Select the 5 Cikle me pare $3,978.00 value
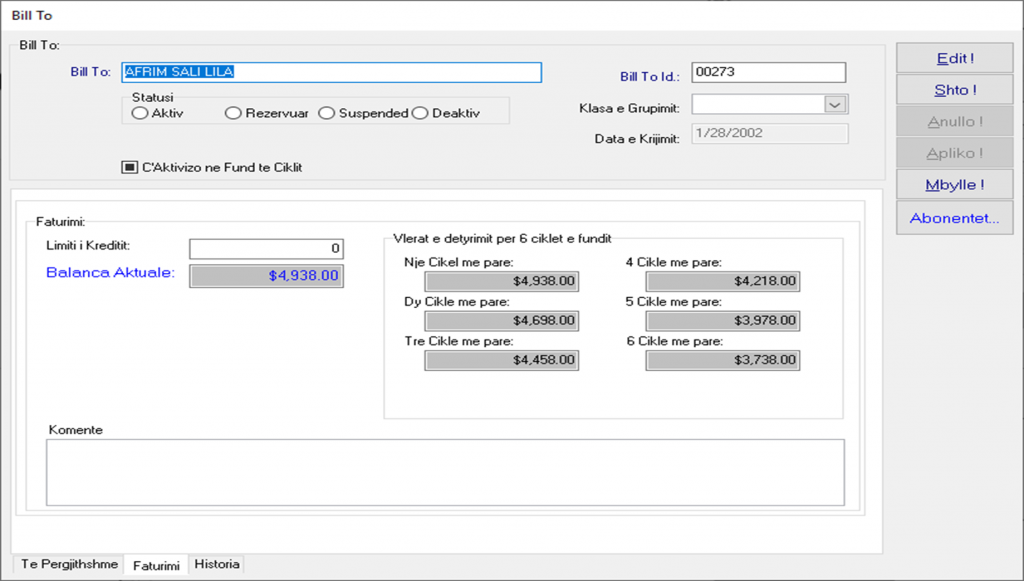 (723, 321)
